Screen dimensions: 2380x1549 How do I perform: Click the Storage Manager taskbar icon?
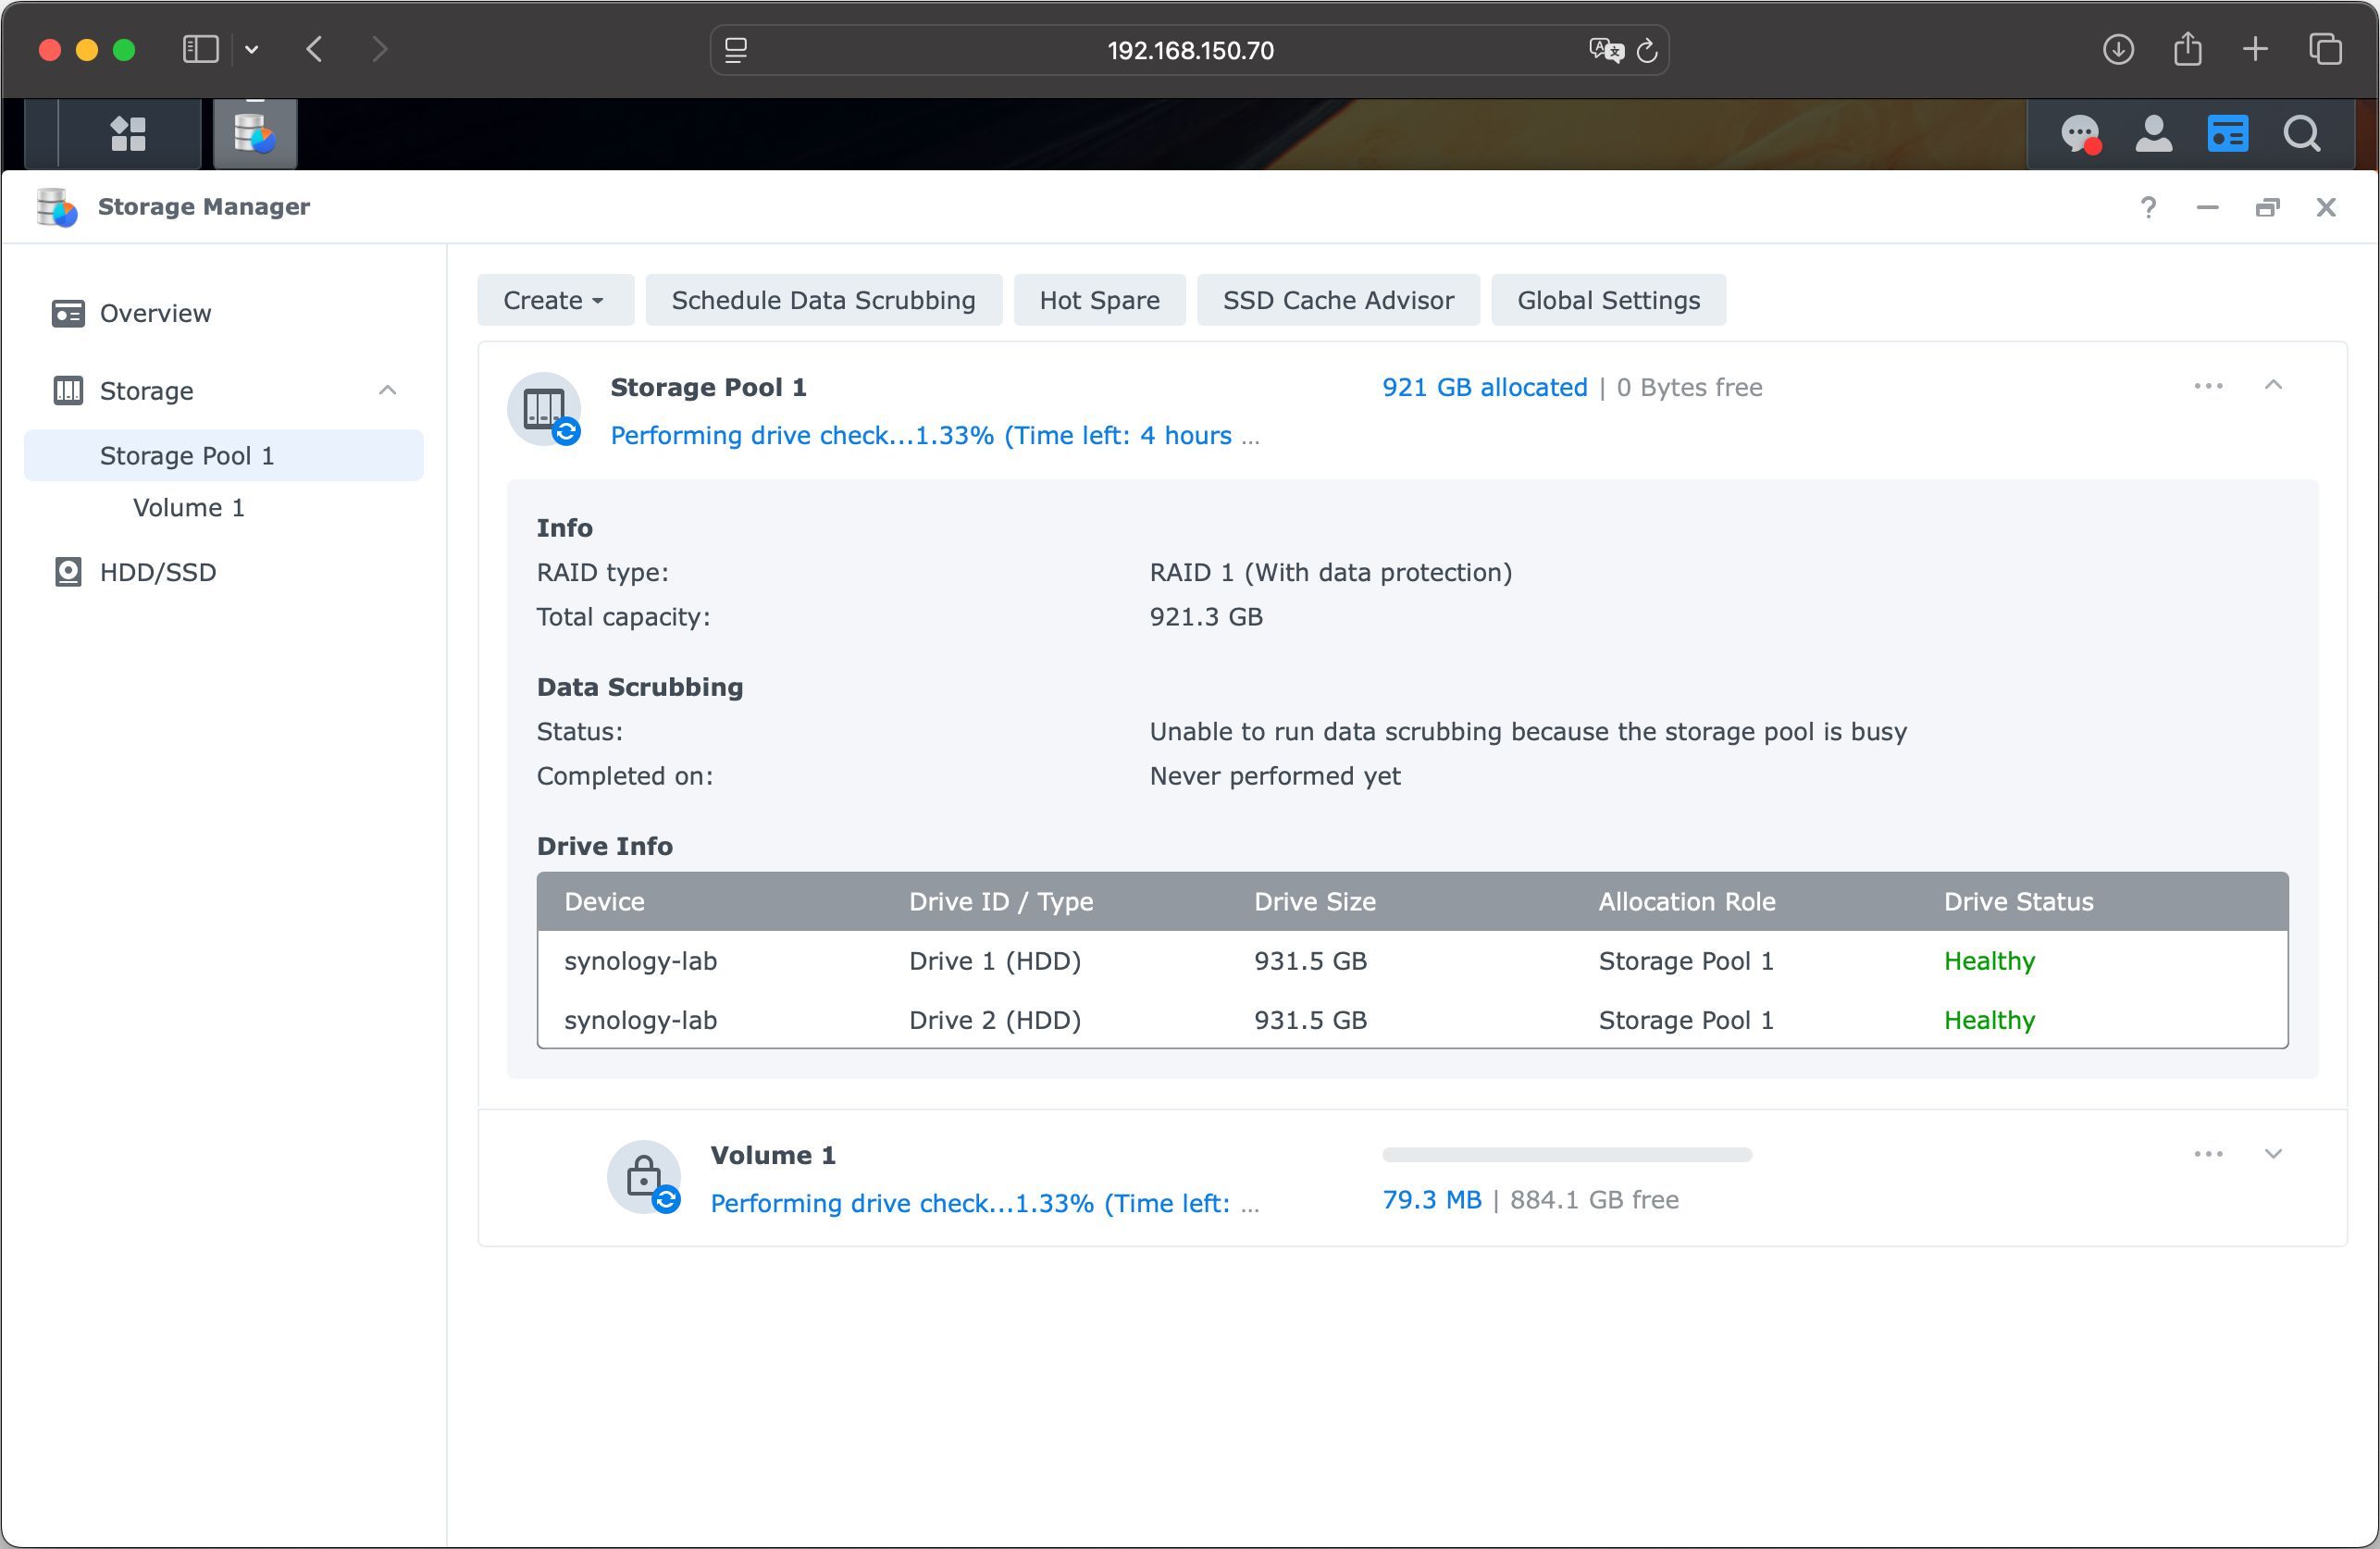tap(254, 134)
